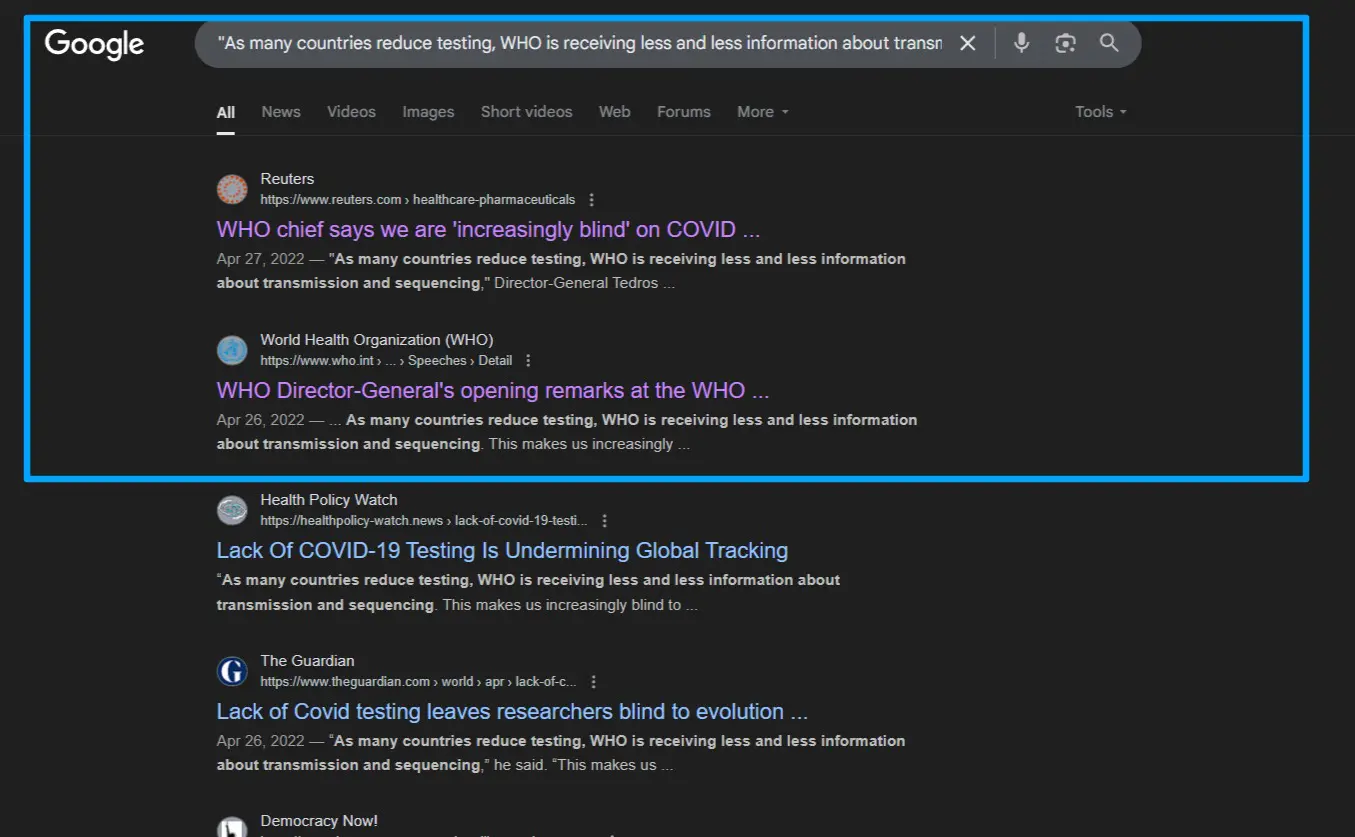Select the All results tab
This screenshot has width=1355, height=837.
(x=226, y=112)
